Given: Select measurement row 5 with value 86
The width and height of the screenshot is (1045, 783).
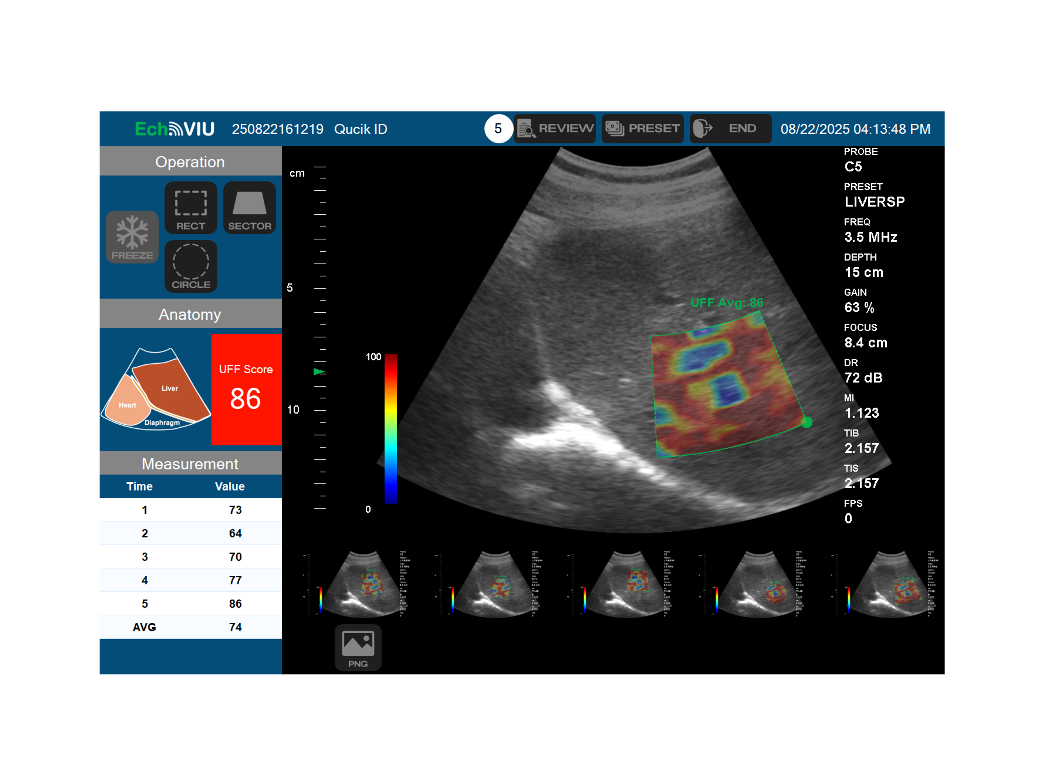Looking at the screenshot, I should coord(190,604).
